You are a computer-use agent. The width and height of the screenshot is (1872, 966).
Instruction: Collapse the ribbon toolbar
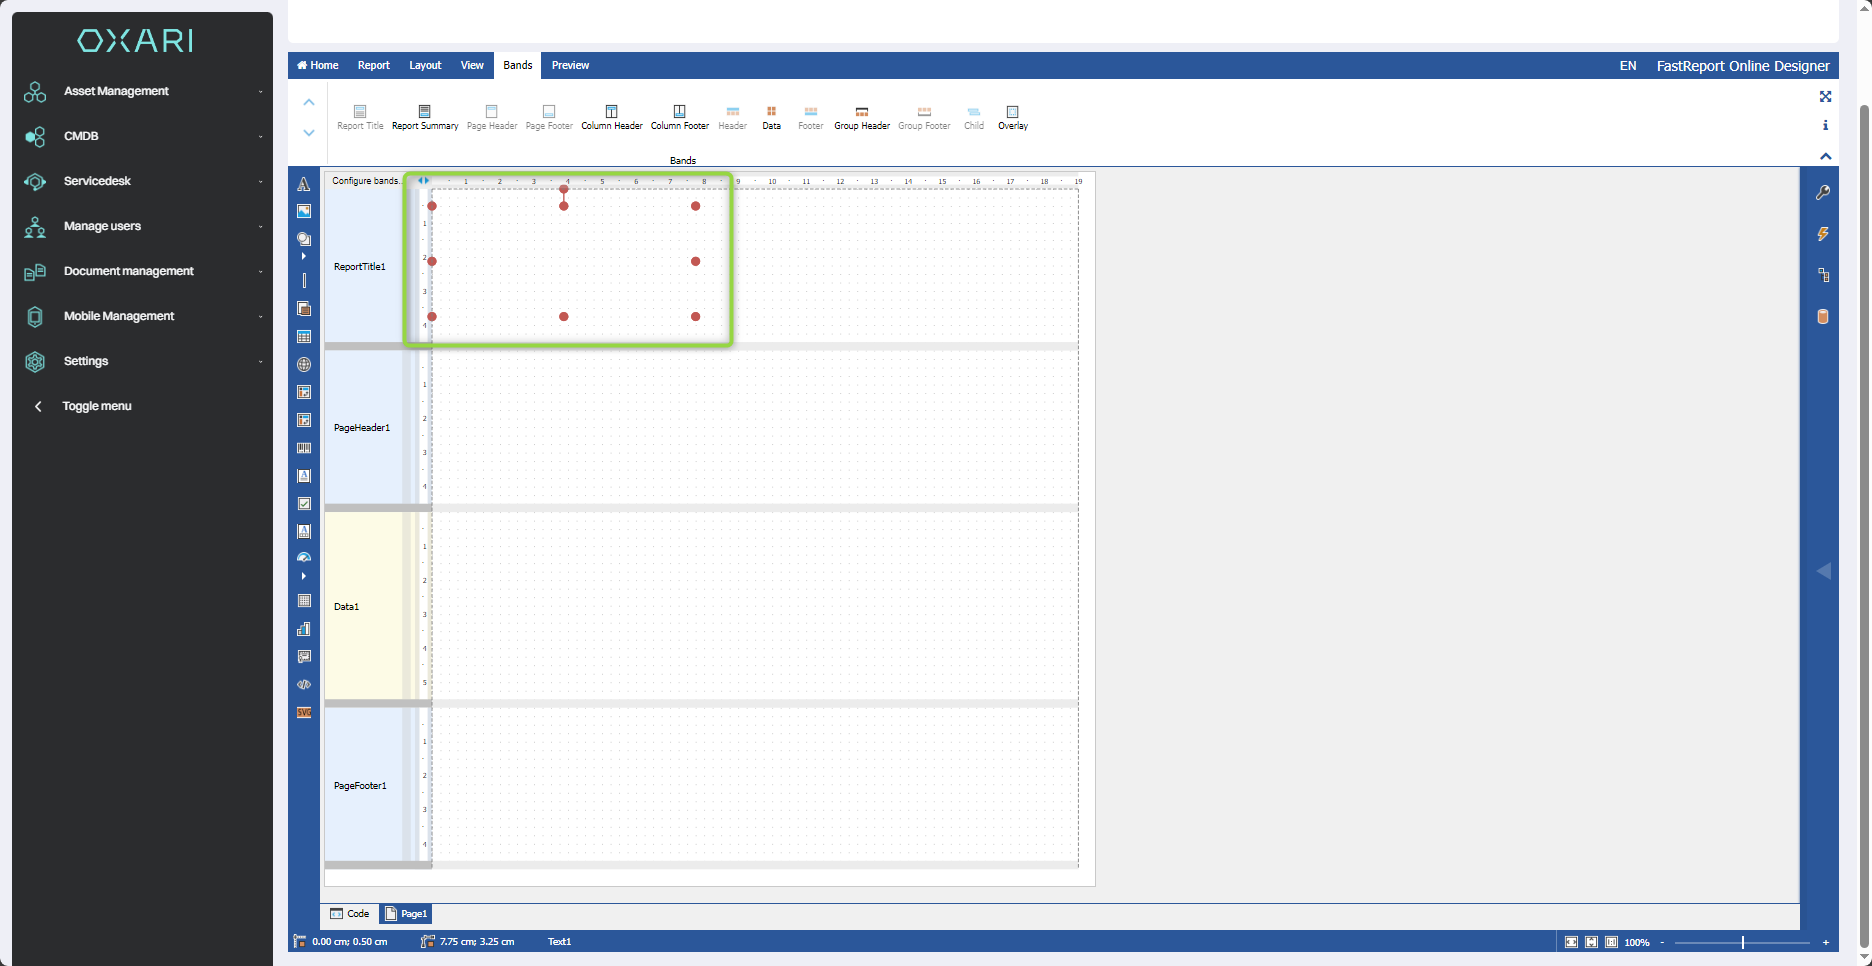pos(1825,156)
